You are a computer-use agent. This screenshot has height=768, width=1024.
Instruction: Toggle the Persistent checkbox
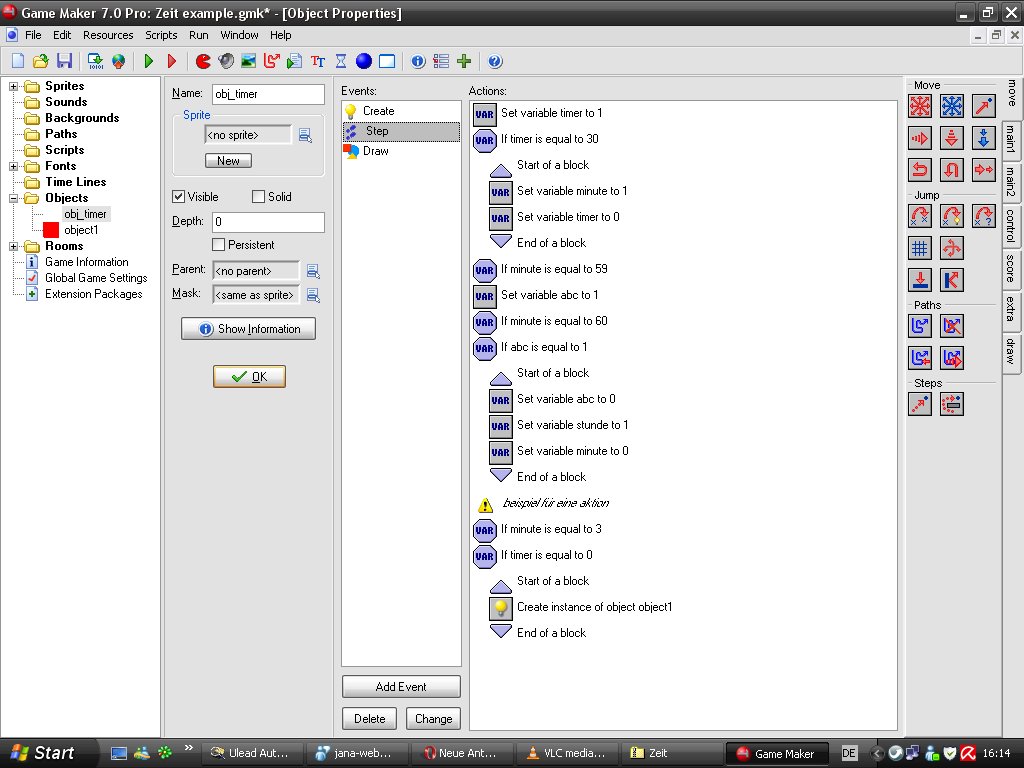[219, 245]
